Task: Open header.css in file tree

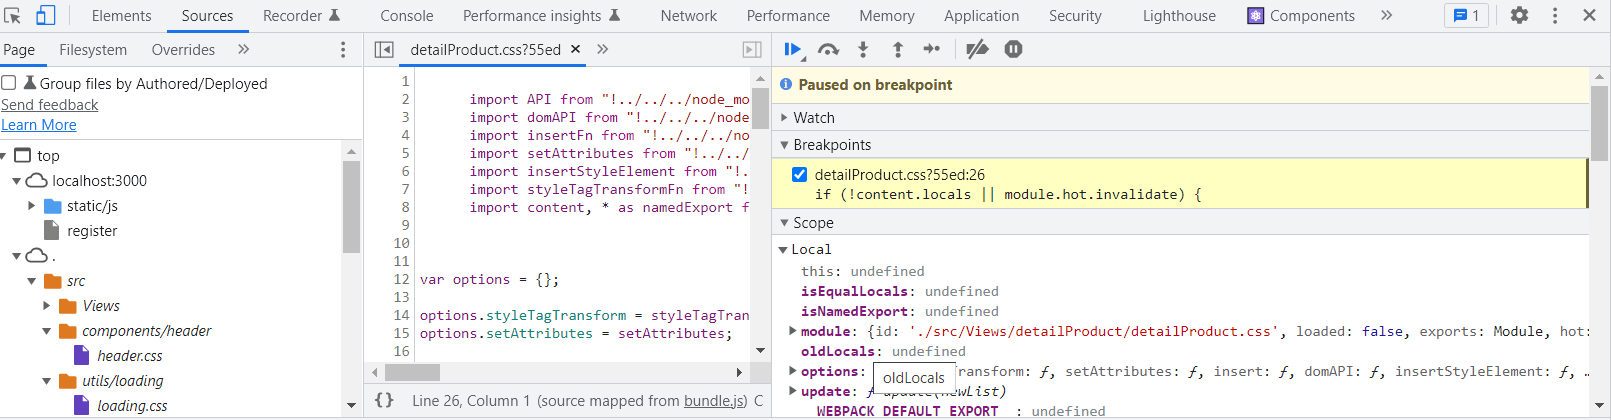Action: [129, 356]
